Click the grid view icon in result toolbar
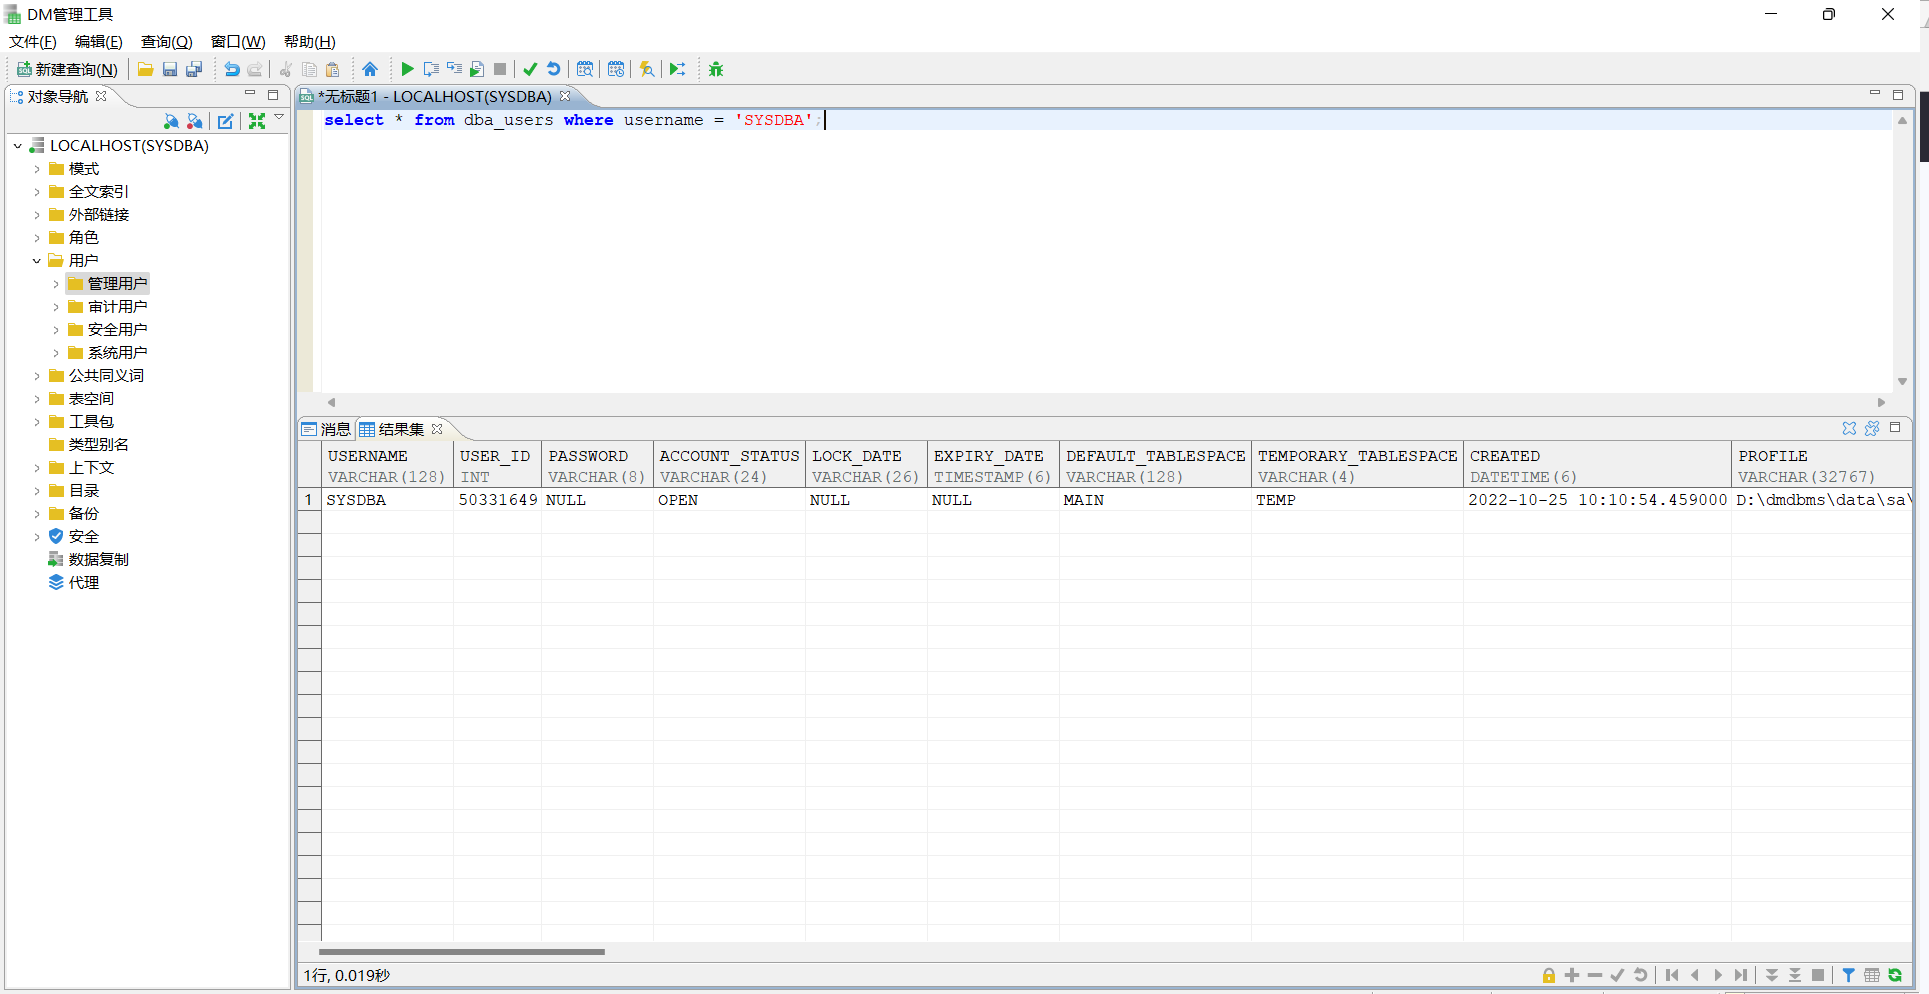This screenshot has height=994, width=1929. click(1872, 975)
